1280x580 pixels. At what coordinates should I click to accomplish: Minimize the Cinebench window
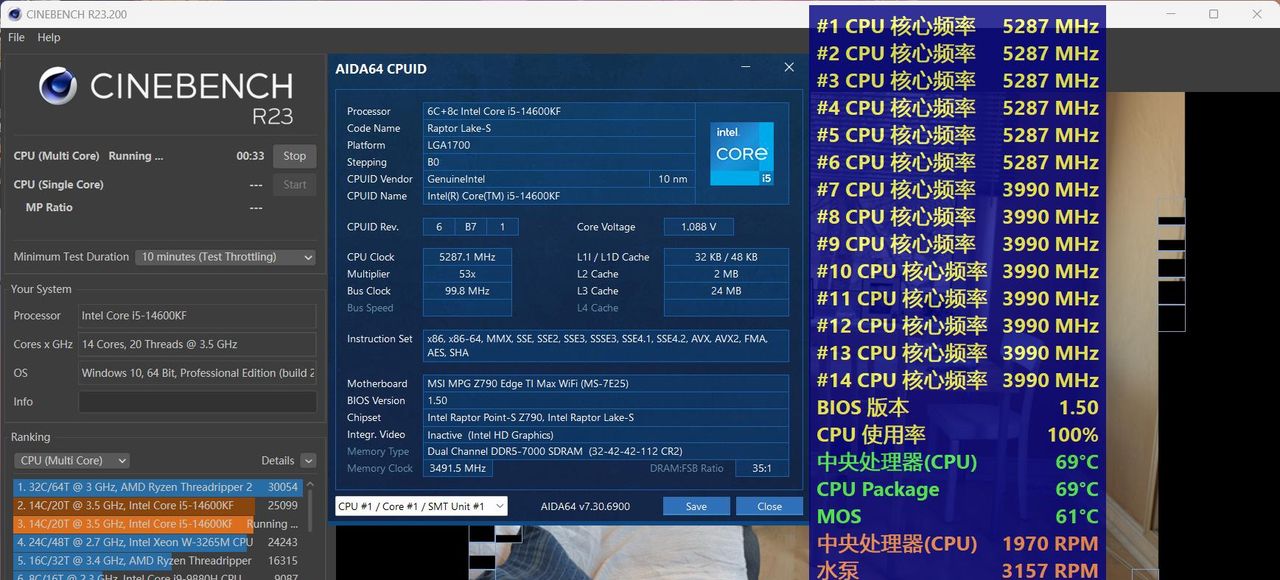tap(1170, 14)
